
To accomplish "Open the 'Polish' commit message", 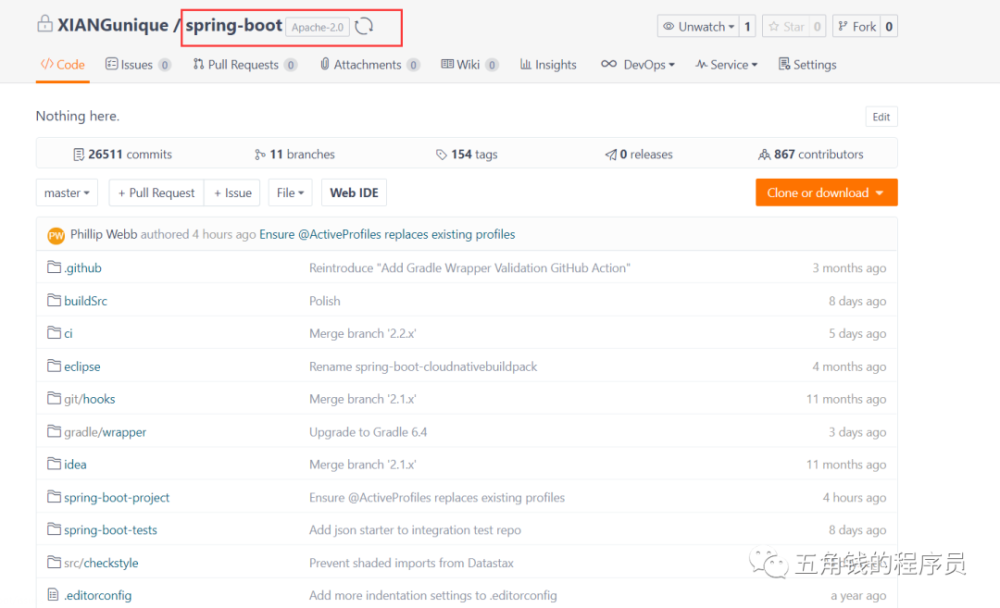I will pyautogui.click(x=325, y=301).
